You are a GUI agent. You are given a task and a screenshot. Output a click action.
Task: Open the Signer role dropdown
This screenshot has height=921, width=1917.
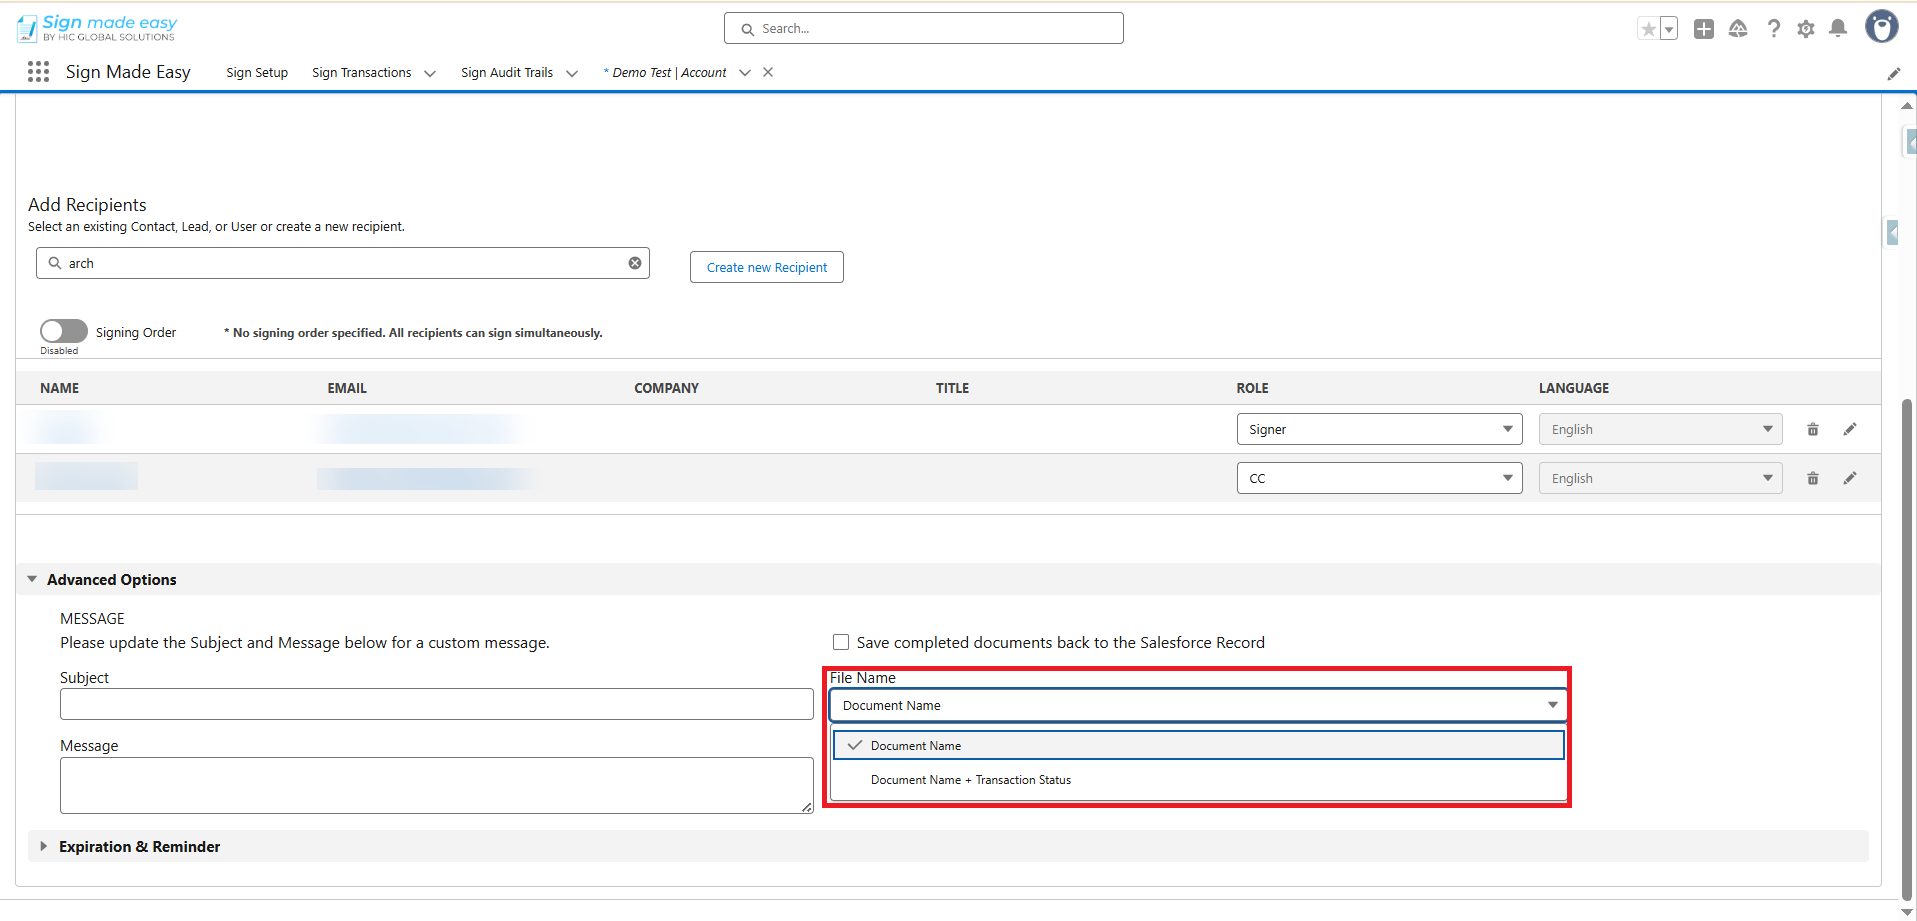tap(1378, 430)
